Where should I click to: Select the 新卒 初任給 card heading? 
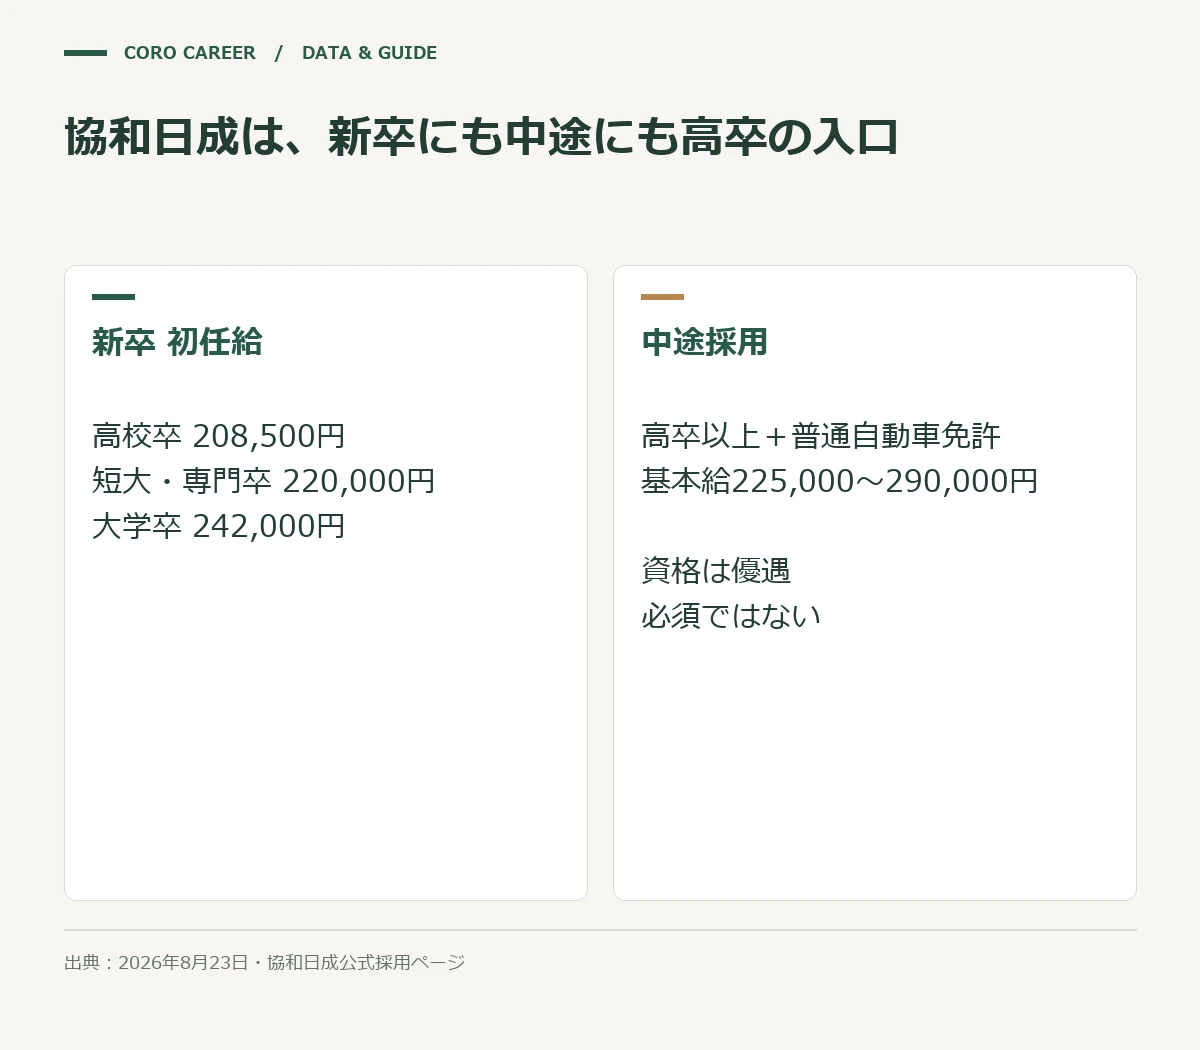[x=177, y=342]
